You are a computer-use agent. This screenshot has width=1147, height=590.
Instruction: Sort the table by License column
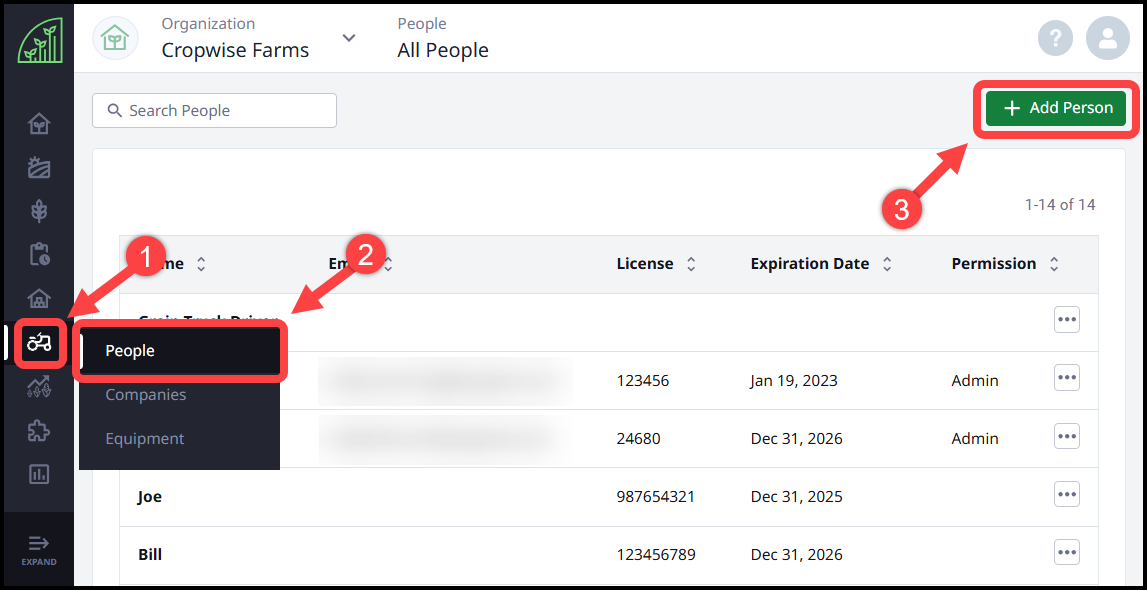tap(691, 264)
